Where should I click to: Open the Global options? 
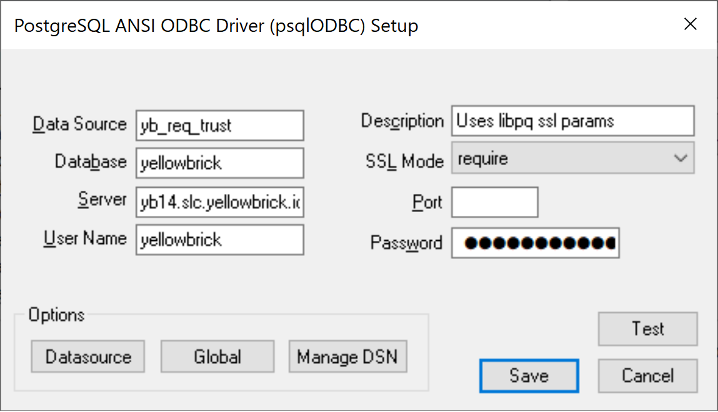coord(217,356)
